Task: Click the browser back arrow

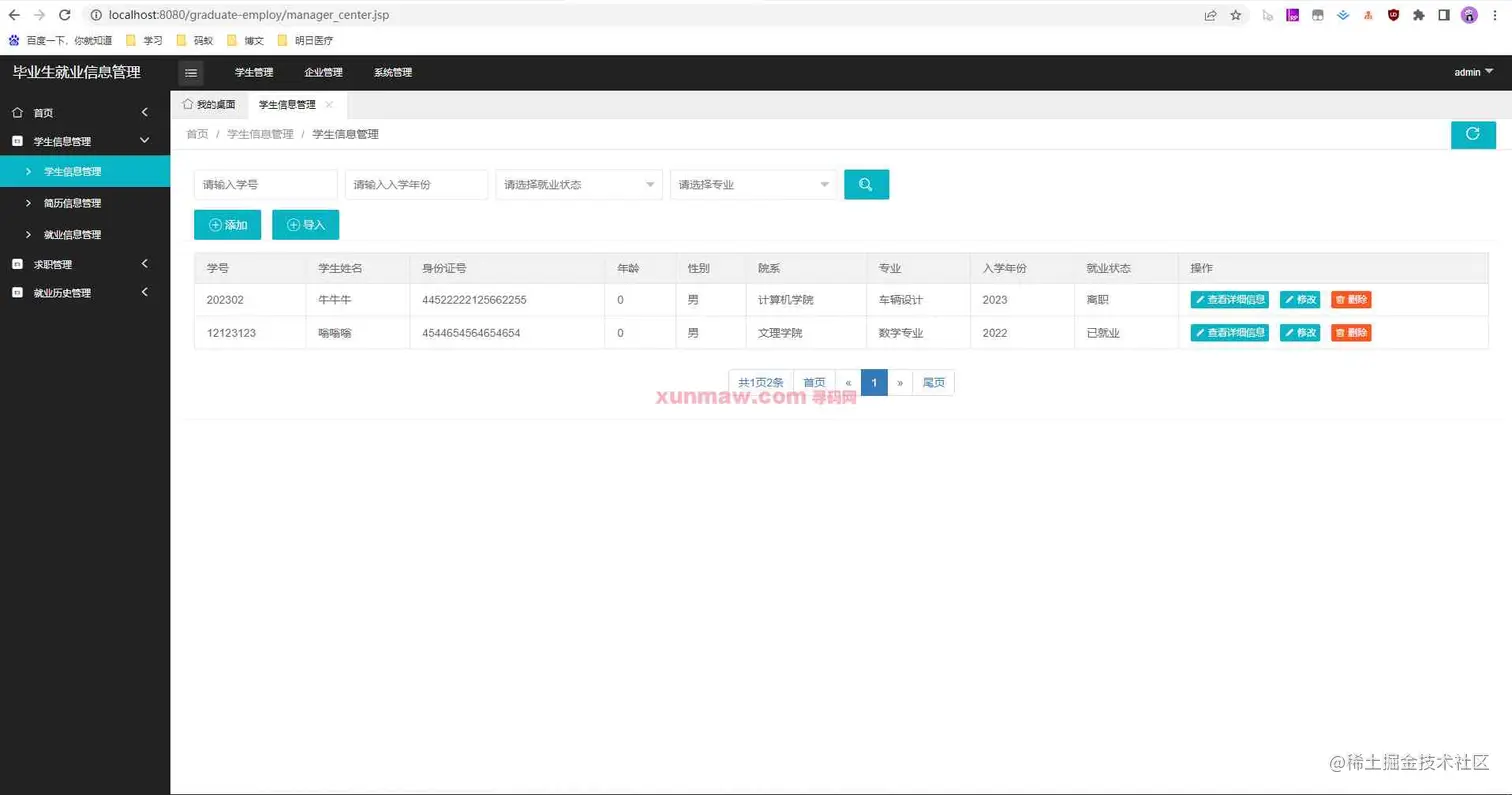Action: click(x=15, y=15)
